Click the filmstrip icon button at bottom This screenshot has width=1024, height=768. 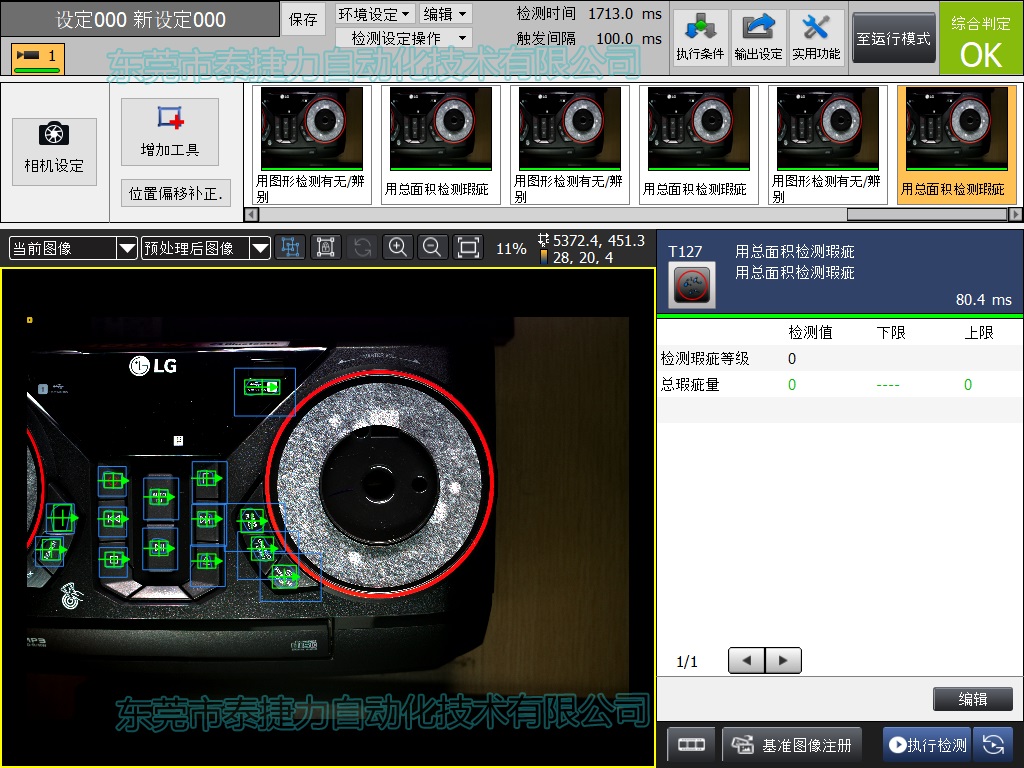(x=692, y=744)
